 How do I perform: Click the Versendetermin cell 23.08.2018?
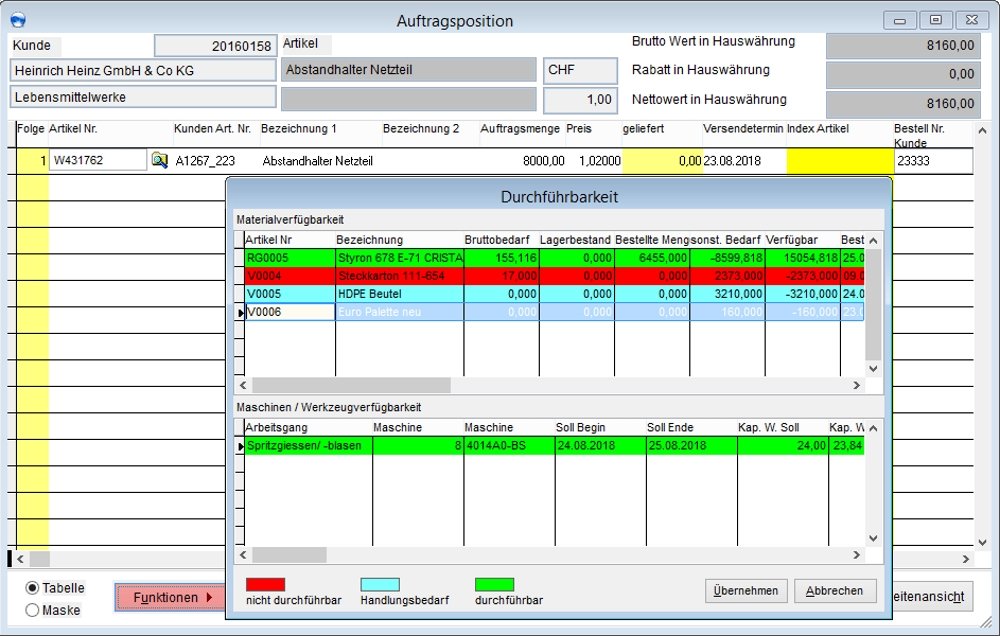click(x=744, y=161)
